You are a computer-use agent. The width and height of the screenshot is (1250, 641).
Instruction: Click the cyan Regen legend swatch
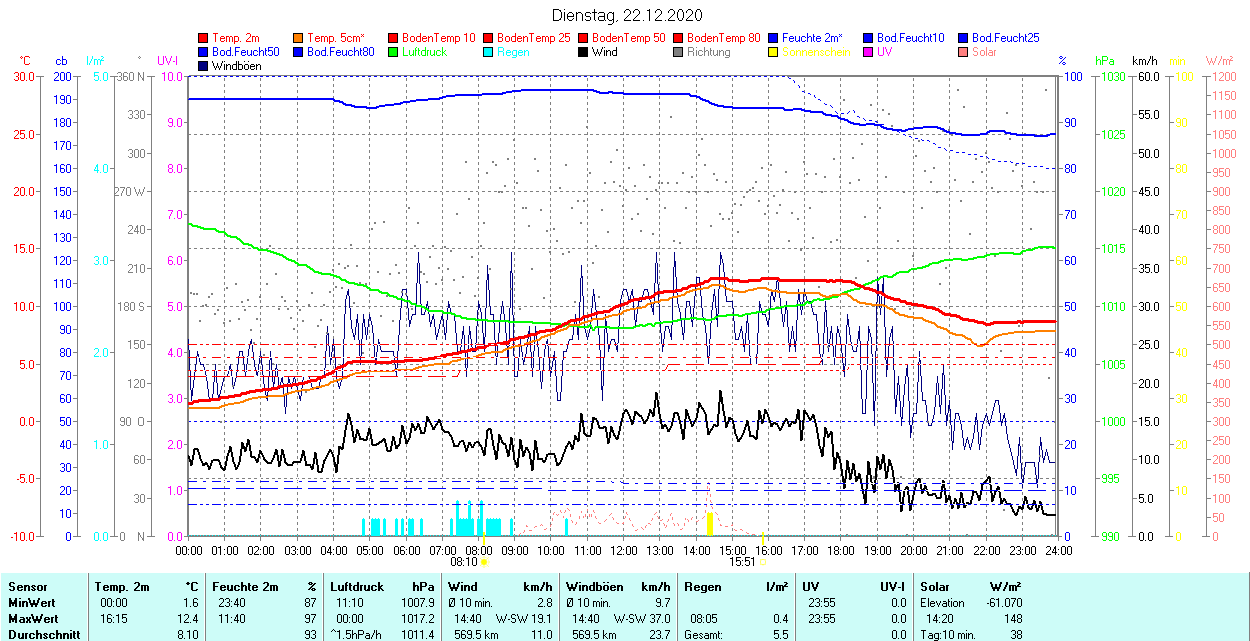point(488,52)
